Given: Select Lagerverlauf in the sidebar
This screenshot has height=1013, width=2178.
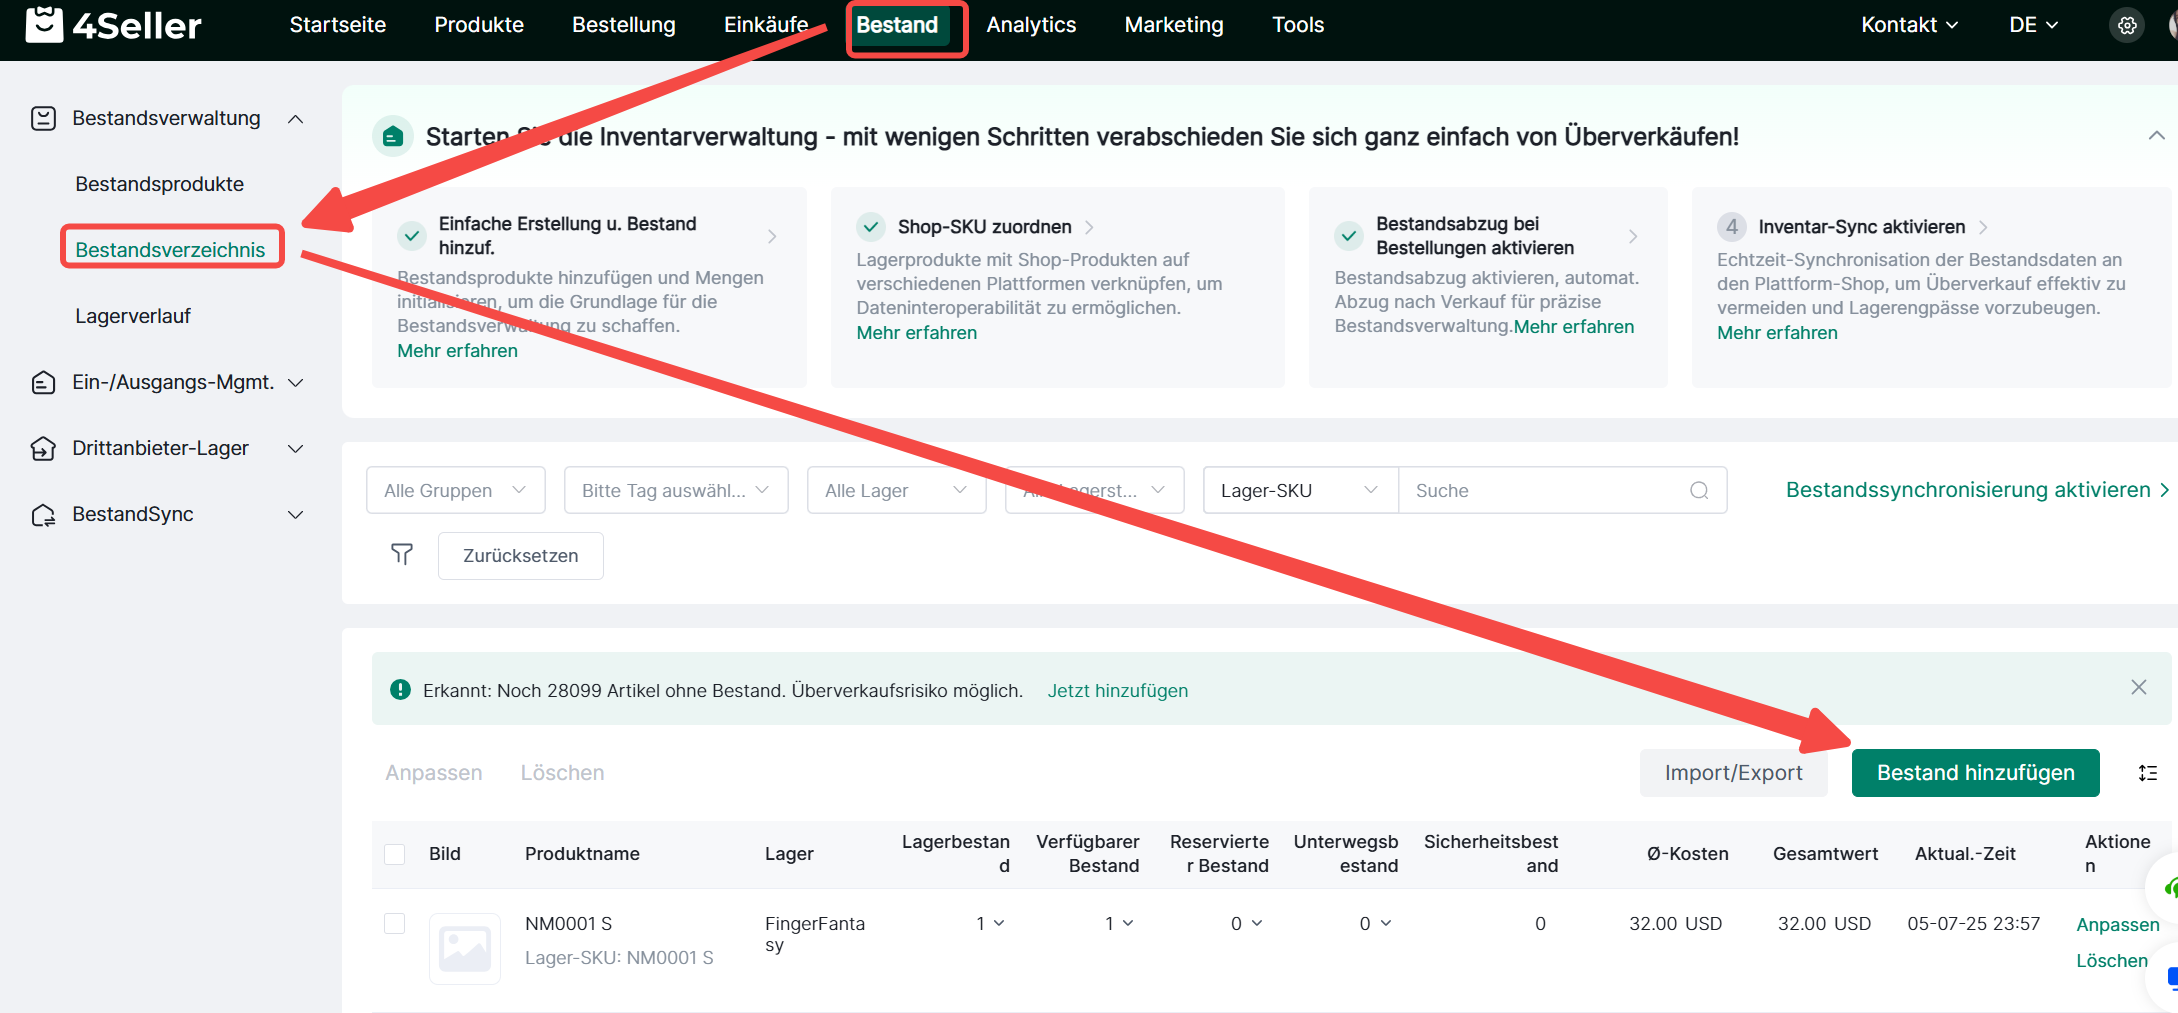Looking at the screenshot, I should tap(133, 316).
